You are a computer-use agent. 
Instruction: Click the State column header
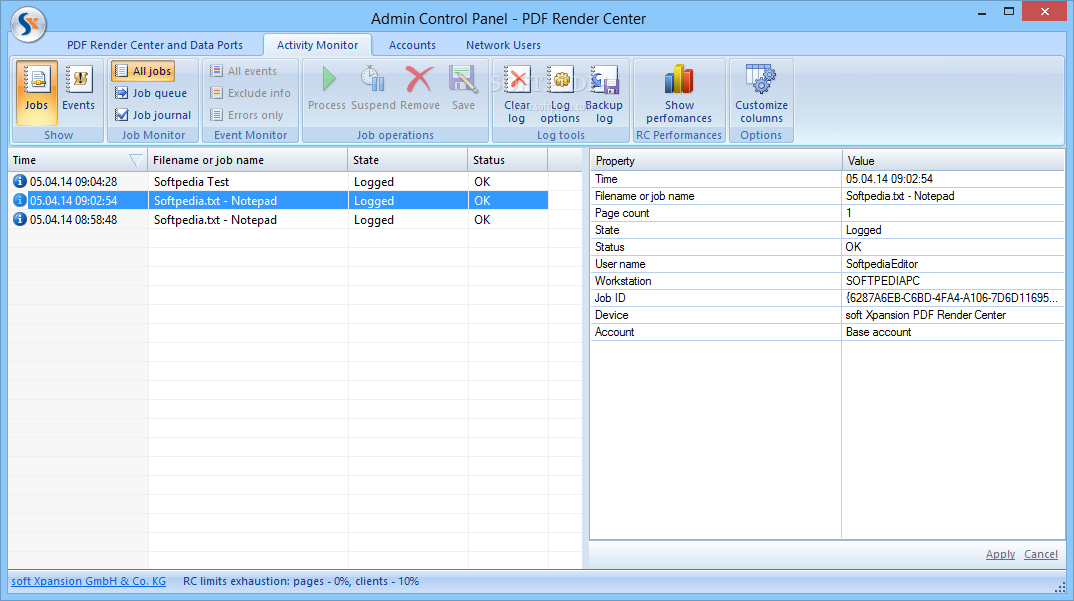coord(408,160)
